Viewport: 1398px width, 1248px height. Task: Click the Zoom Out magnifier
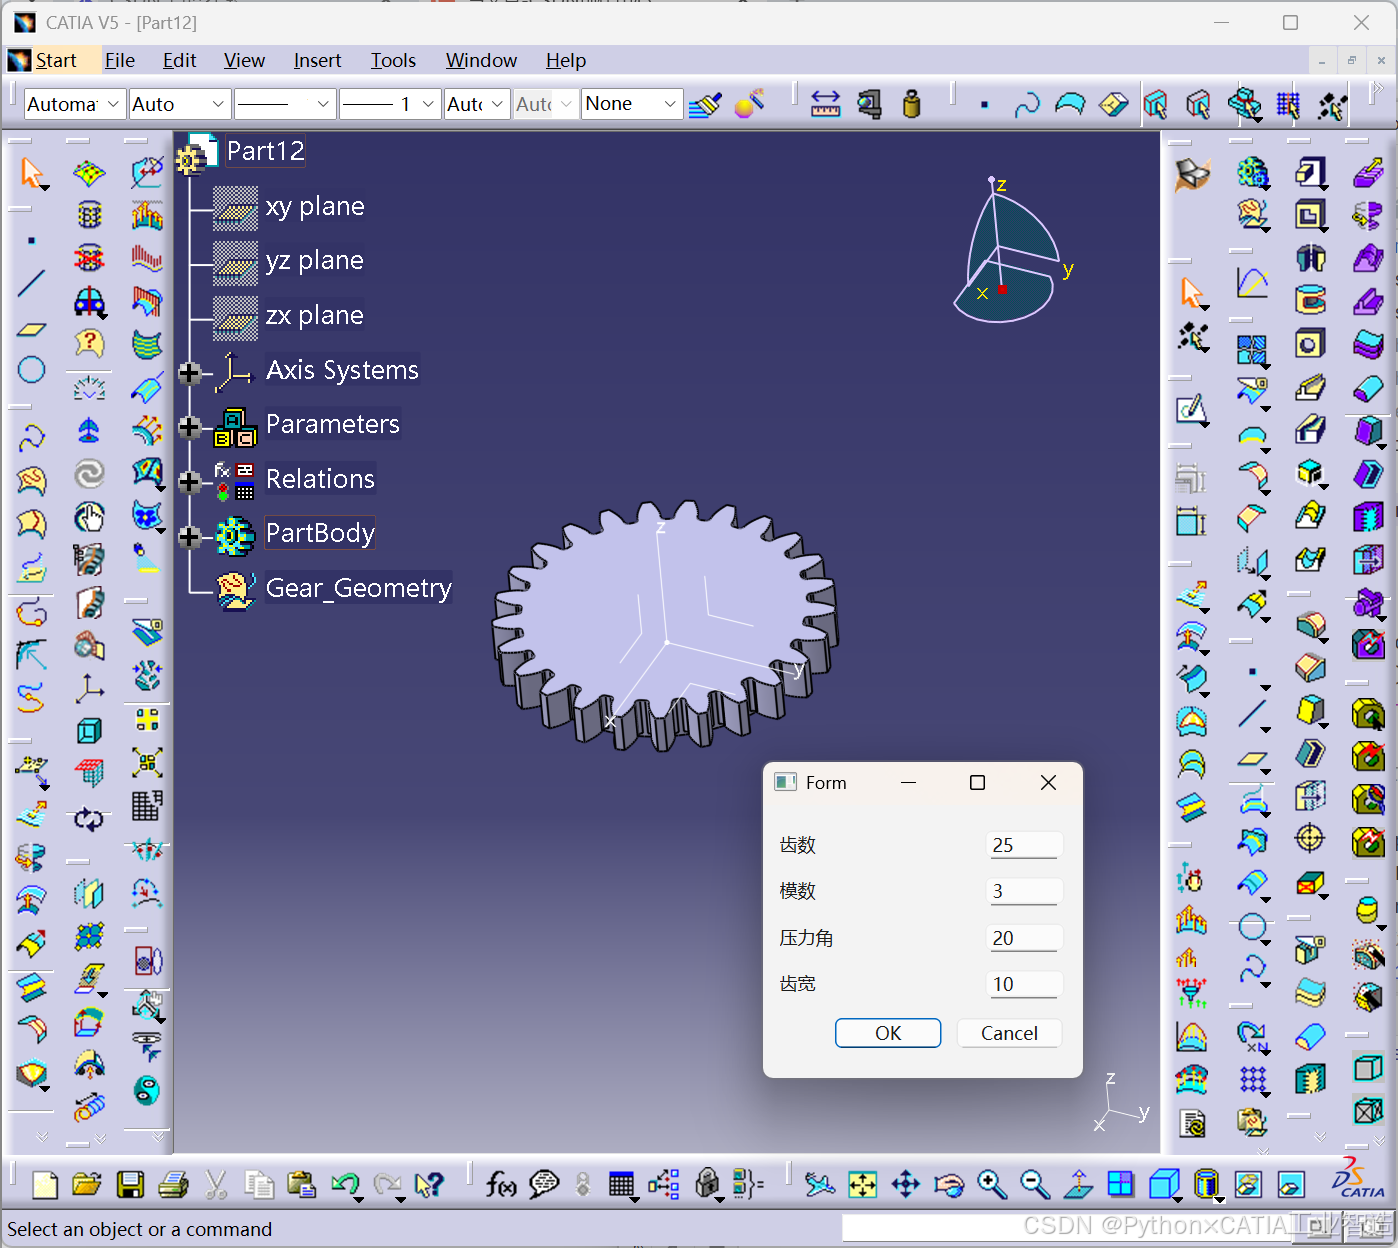click(1034, 1185)
